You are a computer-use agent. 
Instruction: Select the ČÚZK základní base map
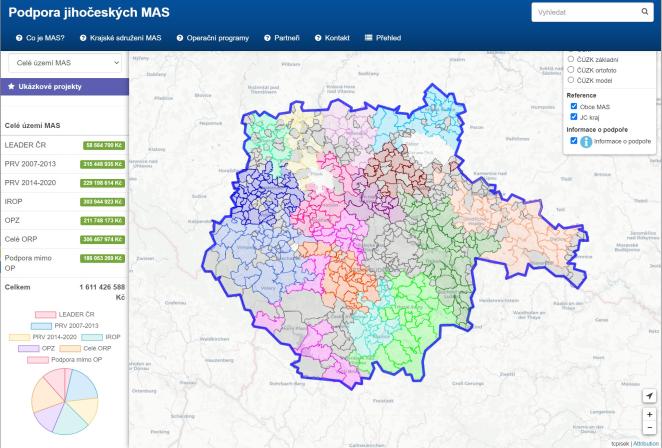click(x=571, y=59)
